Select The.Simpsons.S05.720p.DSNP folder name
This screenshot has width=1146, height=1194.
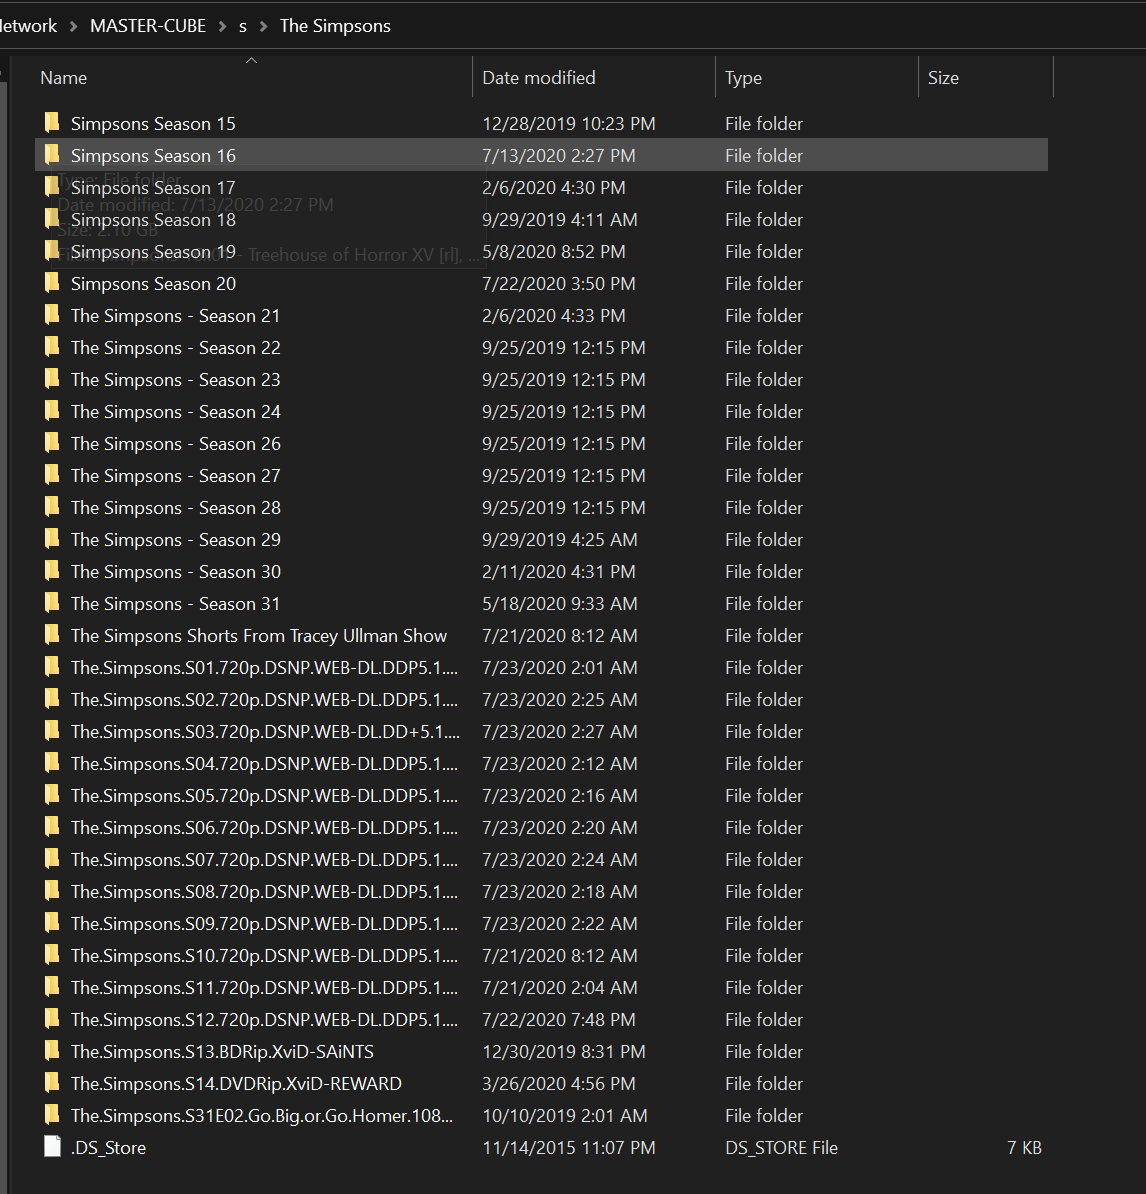[264, 795]
